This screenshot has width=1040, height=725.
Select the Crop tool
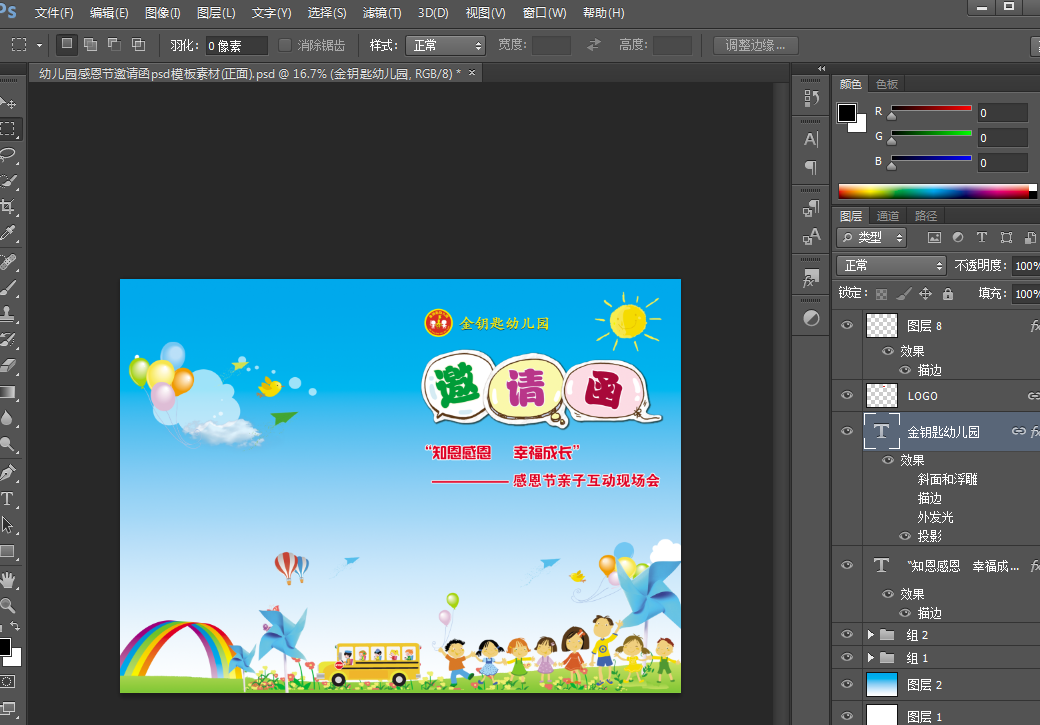8,207
